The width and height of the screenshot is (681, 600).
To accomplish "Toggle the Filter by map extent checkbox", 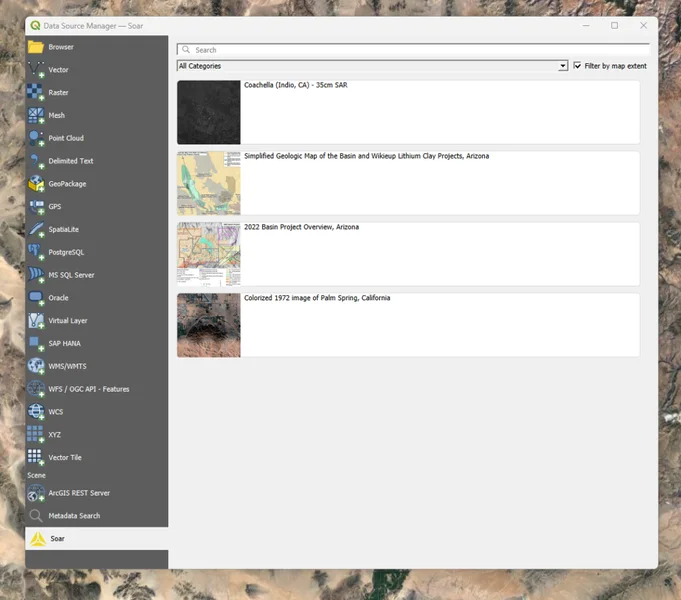I will pos(577,66).
